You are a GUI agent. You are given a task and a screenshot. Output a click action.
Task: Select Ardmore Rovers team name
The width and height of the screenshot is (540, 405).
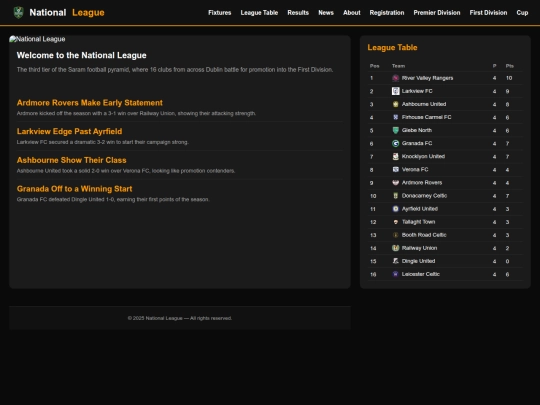click(422, 183)
